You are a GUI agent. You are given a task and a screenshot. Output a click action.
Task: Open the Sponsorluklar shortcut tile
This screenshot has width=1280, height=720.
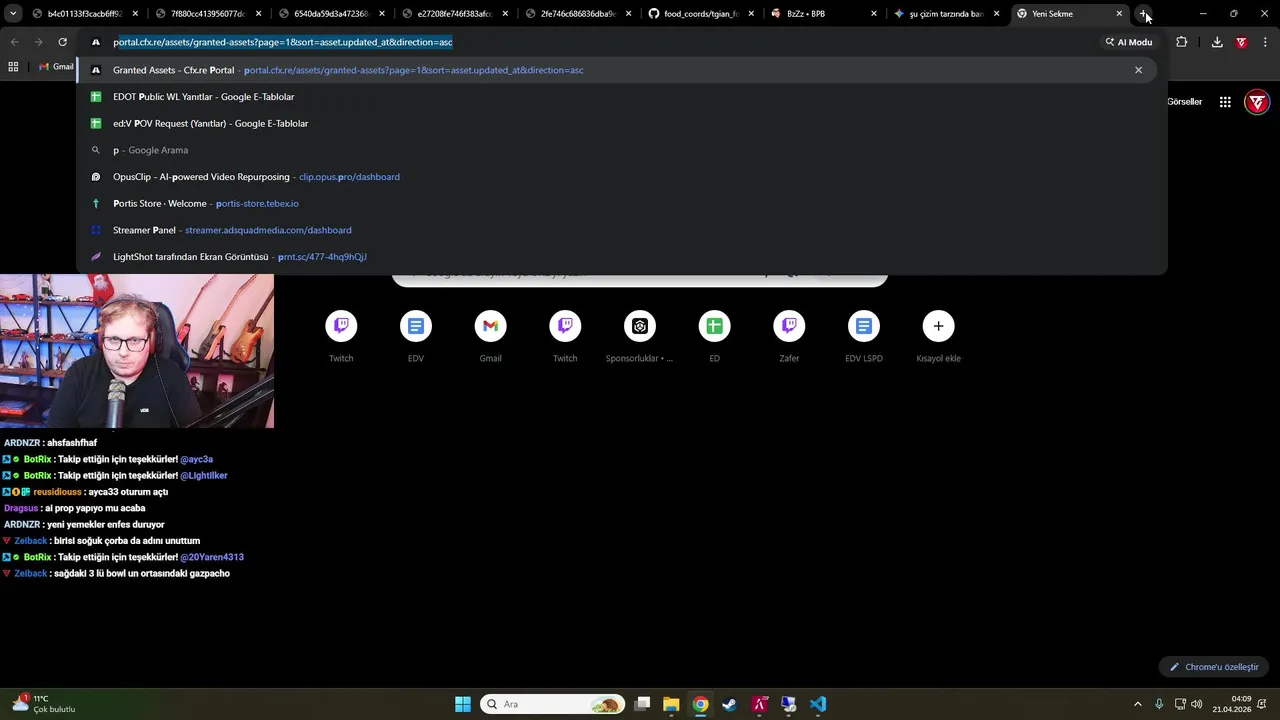point(640,337)
